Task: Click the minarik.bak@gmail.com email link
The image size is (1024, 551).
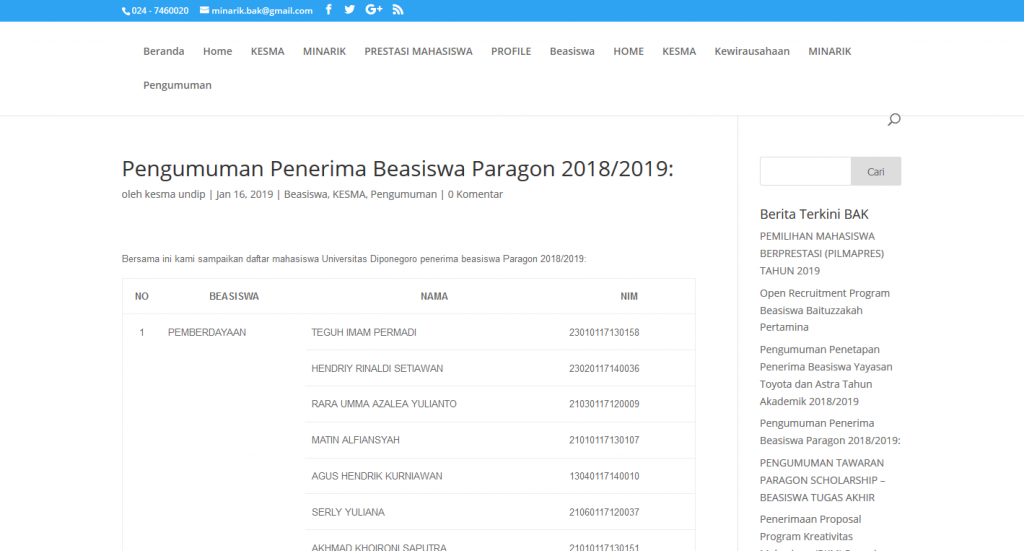Action: 261,10
